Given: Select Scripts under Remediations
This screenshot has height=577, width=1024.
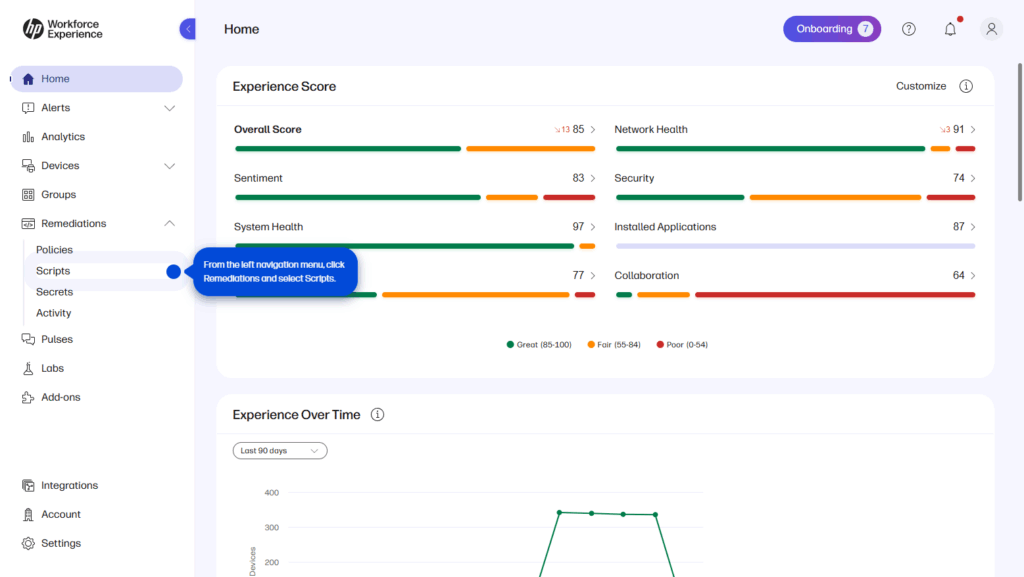Looking at the screenshot, I should click(x=53, y=271).
